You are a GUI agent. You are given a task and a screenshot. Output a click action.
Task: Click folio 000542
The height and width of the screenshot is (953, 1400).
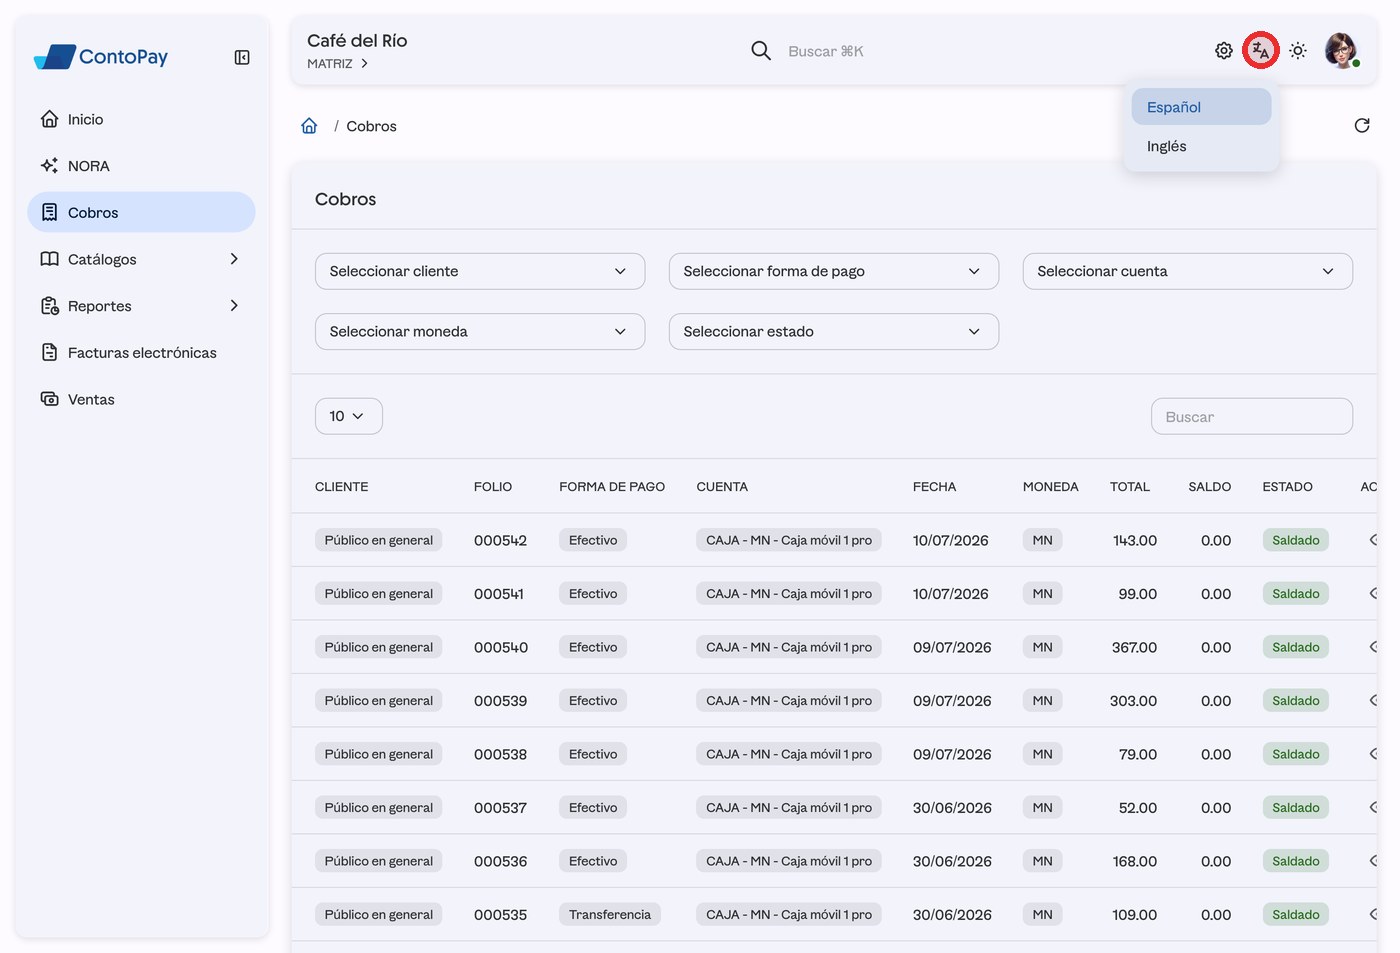(x=500, y=540)
